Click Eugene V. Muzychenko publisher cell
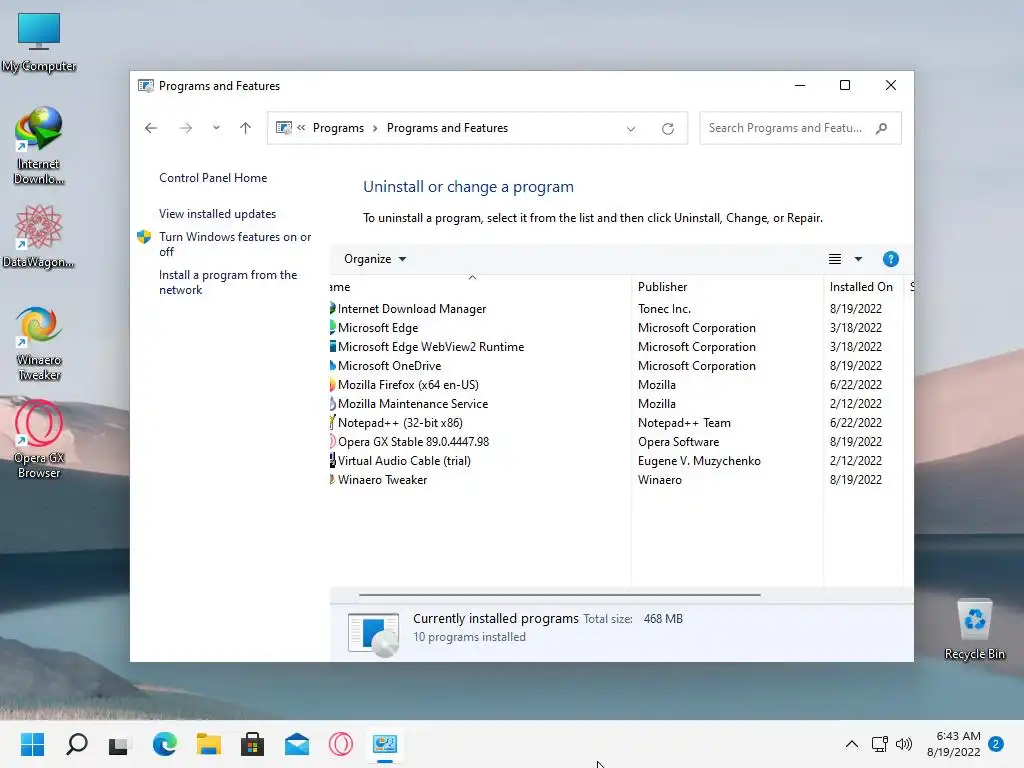 [699, 460]
